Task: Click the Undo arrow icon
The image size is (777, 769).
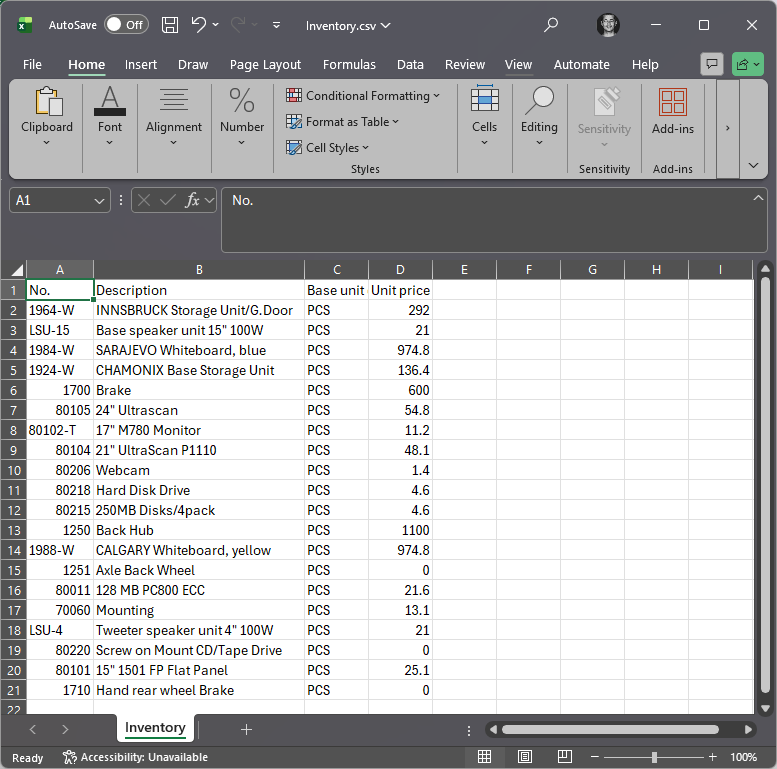Action: (x=199, y=24)
